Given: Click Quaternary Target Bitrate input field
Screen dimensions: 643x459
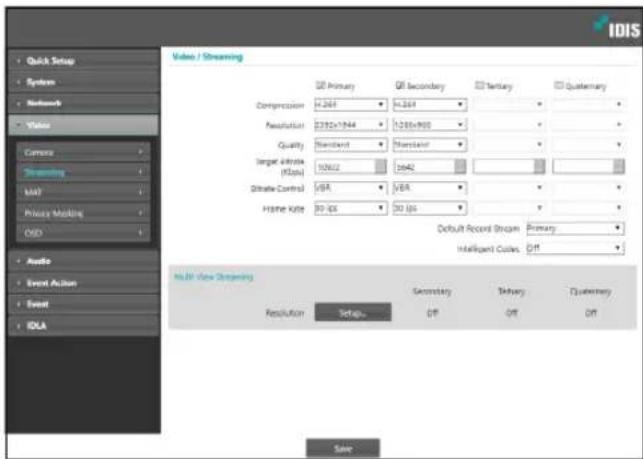Looking at the screenshot, I should pyautogui.click(x=583, y=167).
